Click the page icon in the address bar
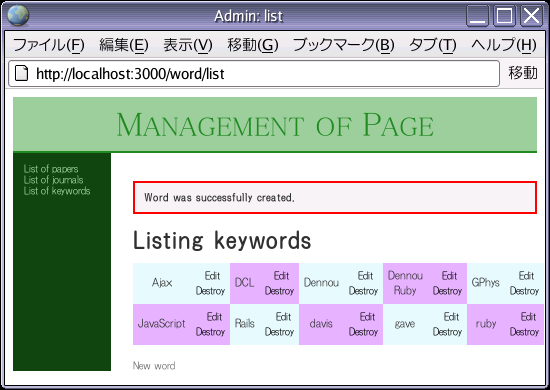550x390 pixels. point(21,73)
